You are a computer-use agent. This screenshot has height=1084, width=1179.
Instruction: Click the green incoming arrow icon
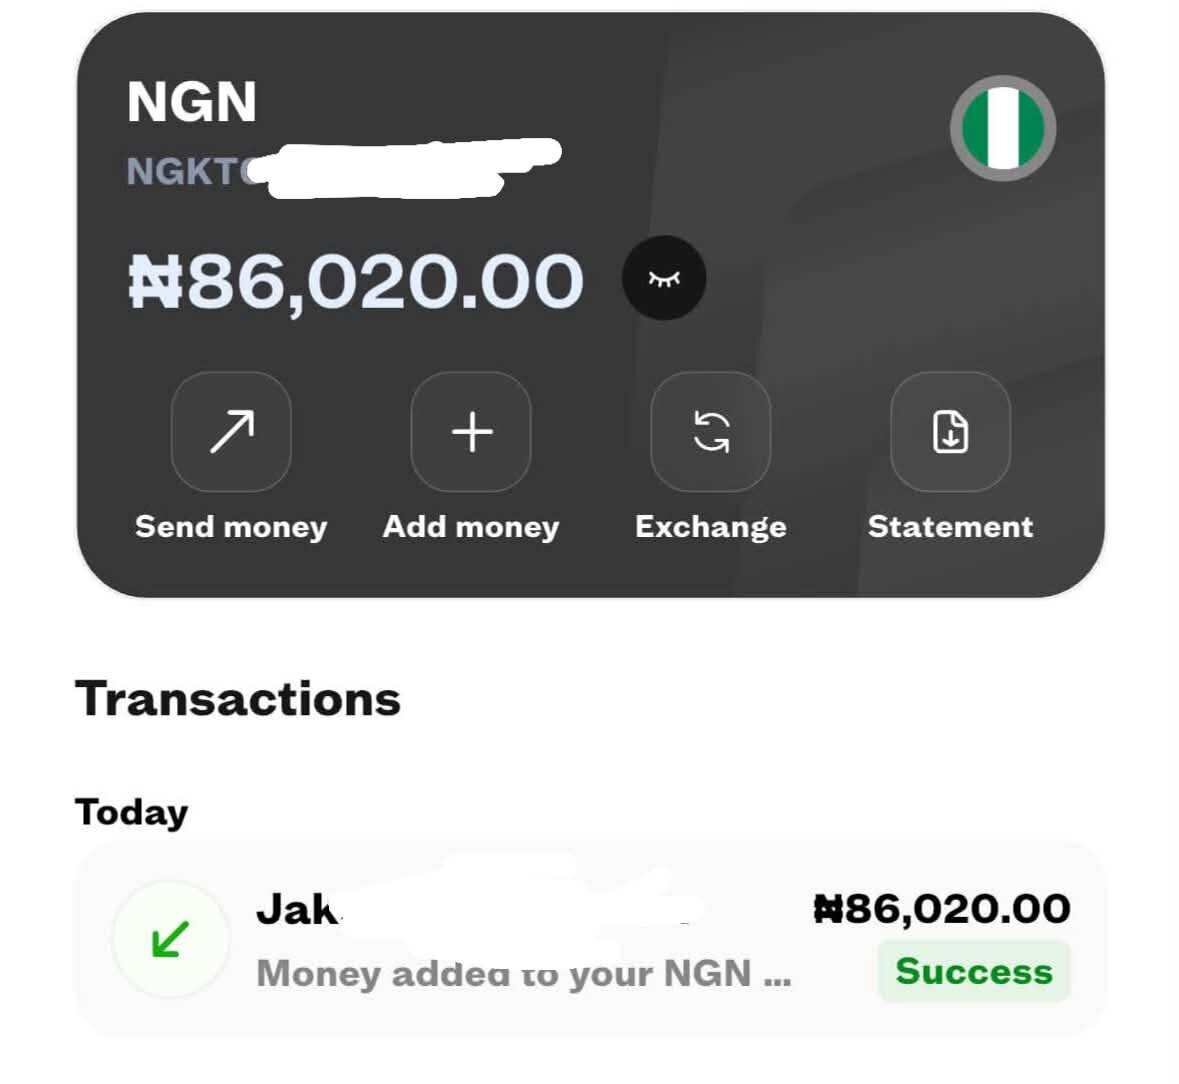[x=171, y=939]
